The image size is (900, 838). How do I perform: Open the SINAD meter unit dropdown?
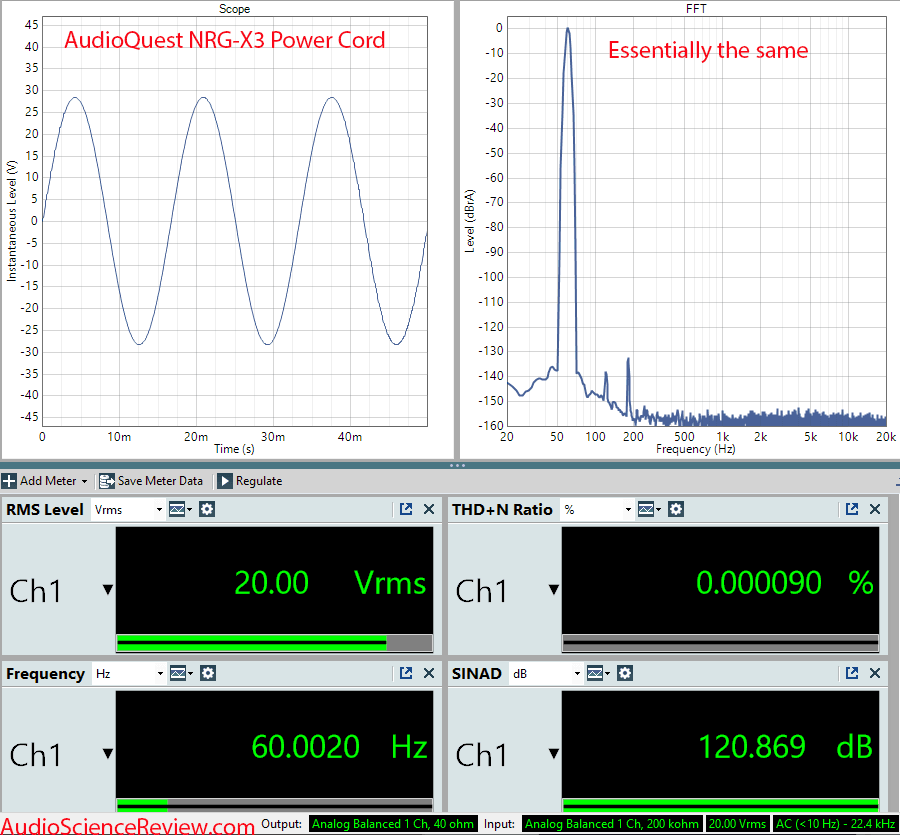pos(546,674)
